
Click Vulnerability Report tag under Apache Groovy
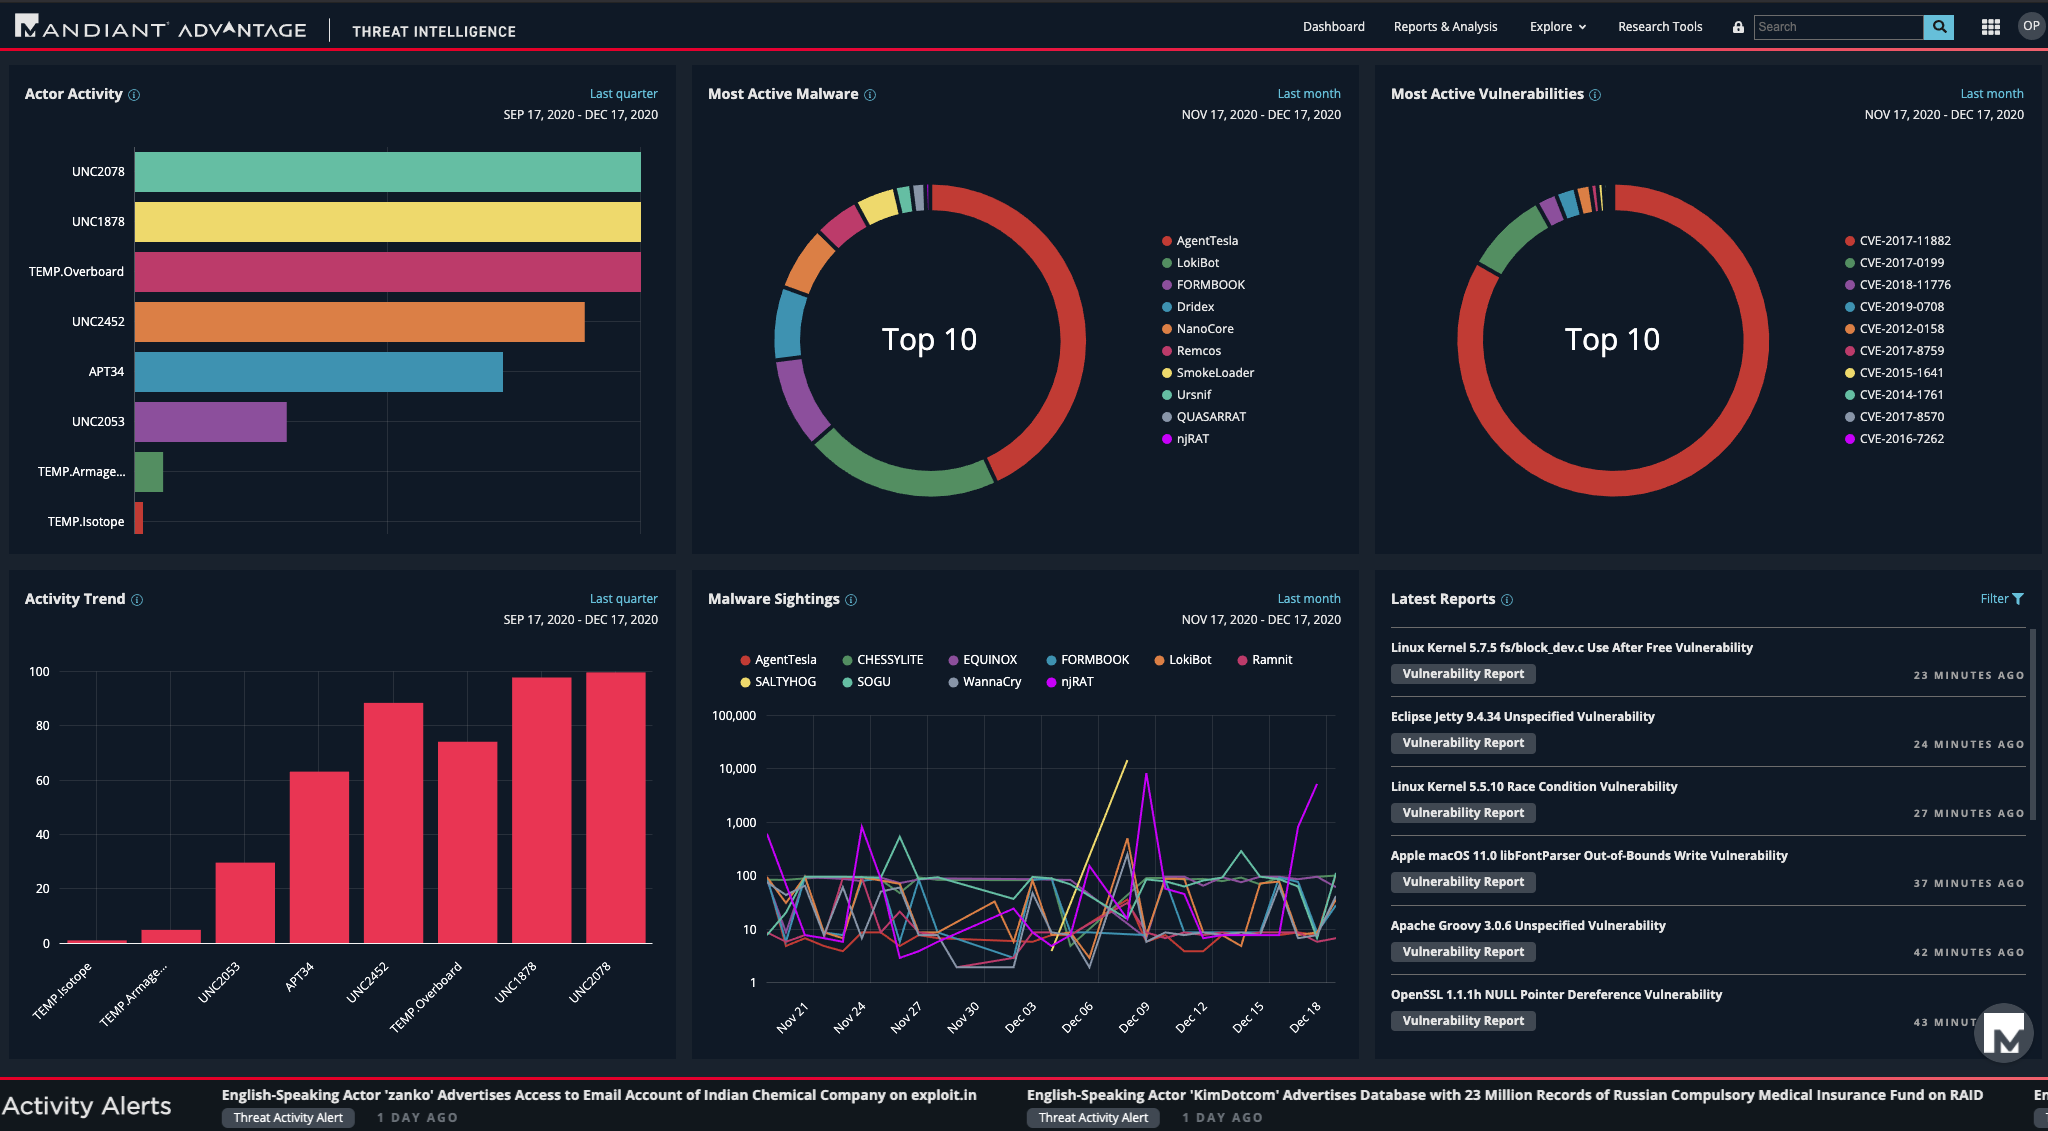coord(1463,952)
